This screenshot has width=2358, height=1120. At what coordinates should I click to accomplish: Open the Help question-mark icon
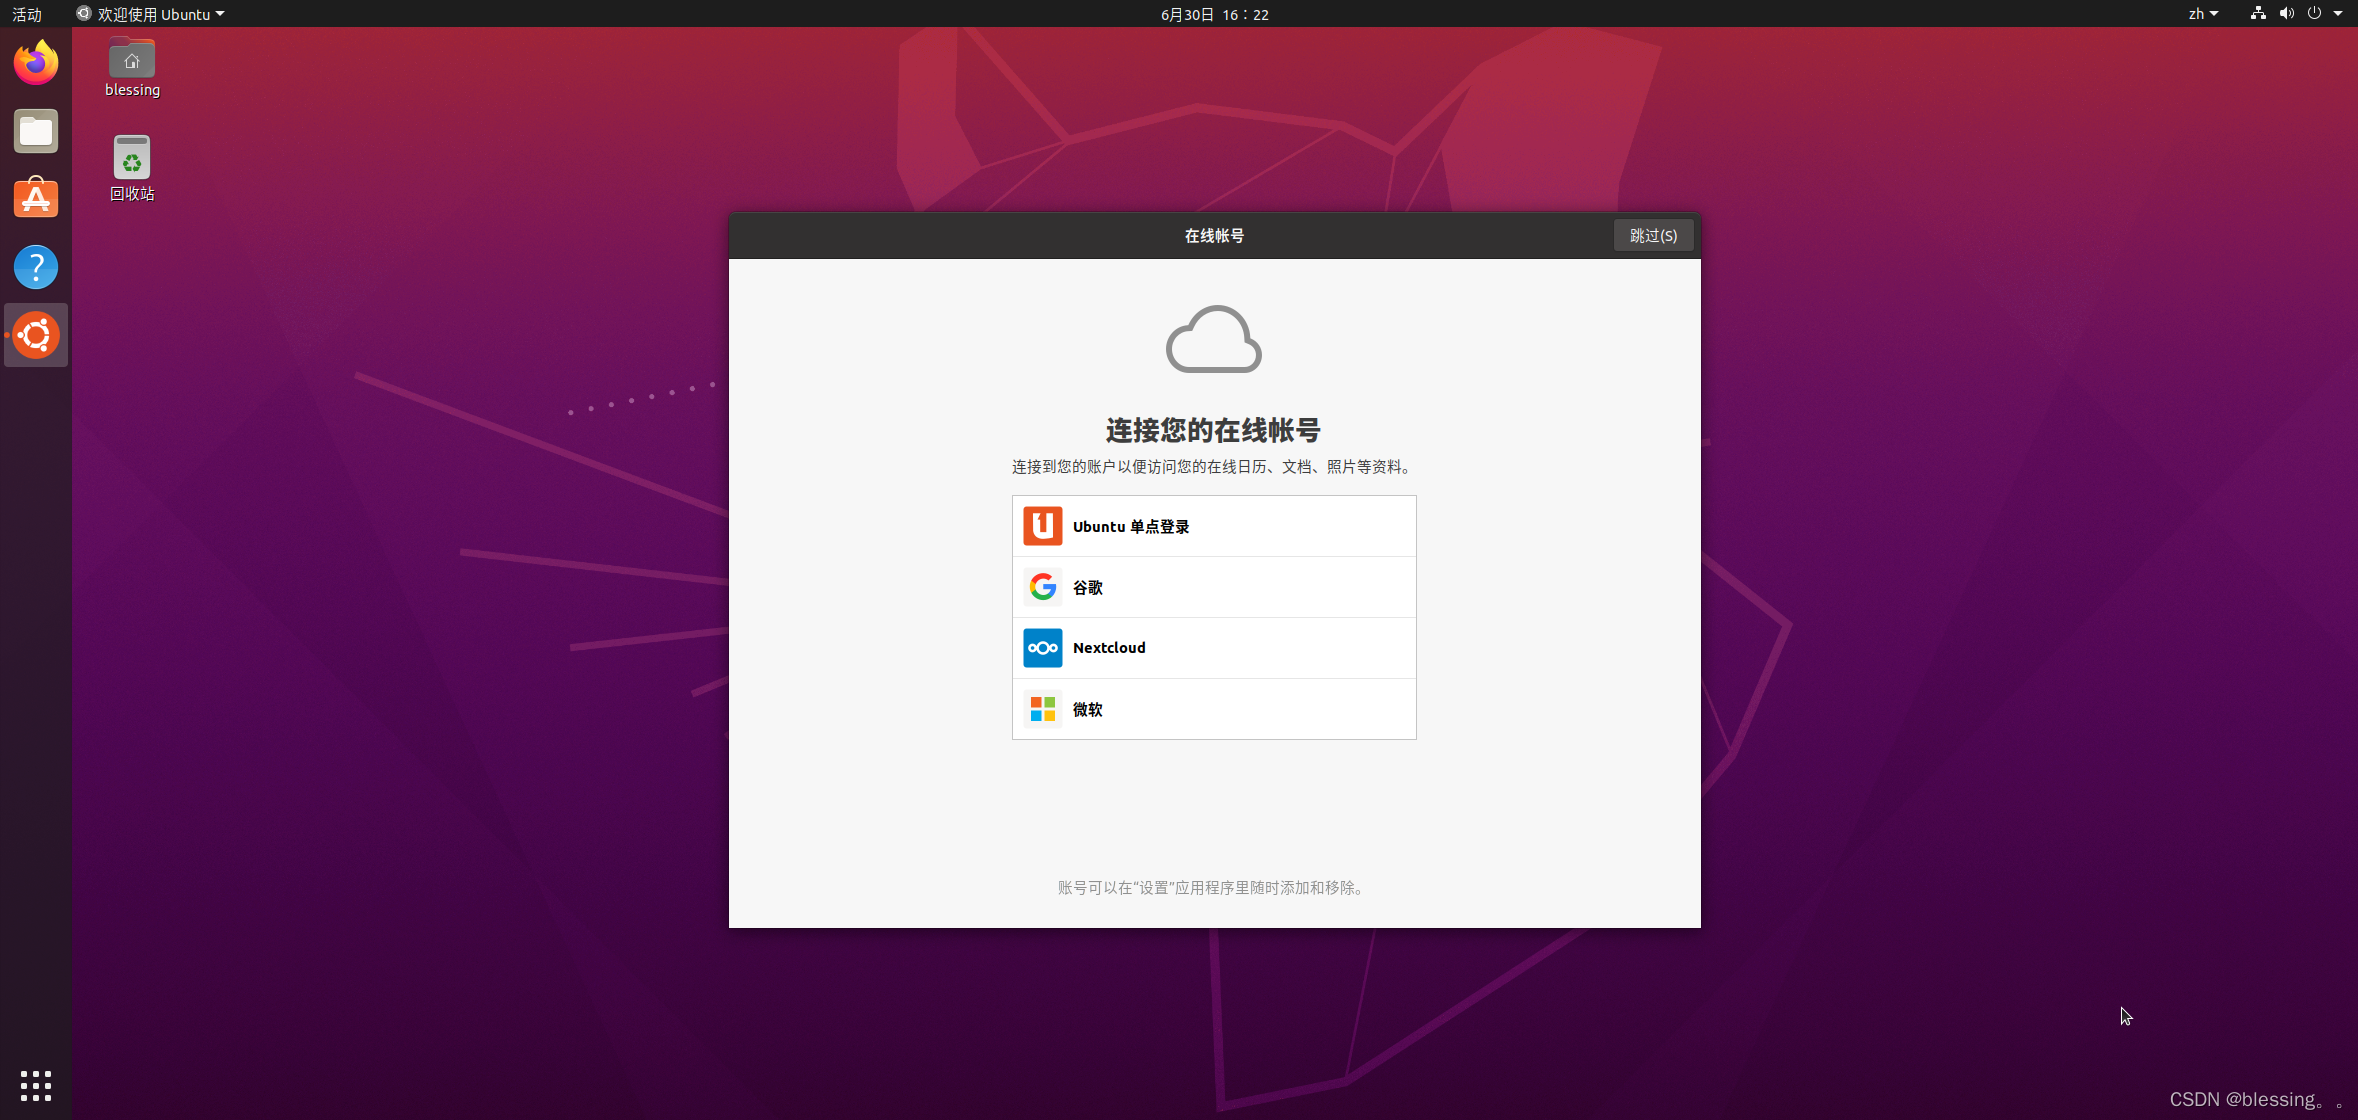point(36,267)
